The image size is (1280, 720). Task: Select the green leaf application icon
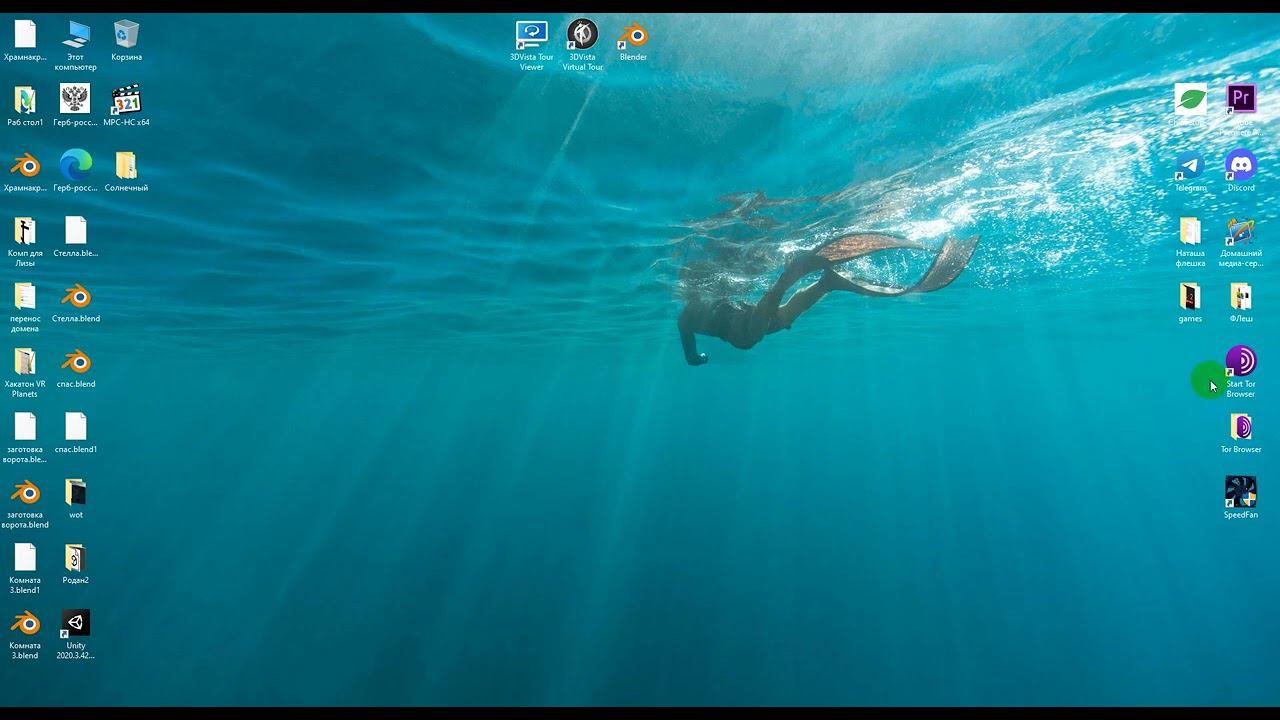click(x=1190, y=100)
